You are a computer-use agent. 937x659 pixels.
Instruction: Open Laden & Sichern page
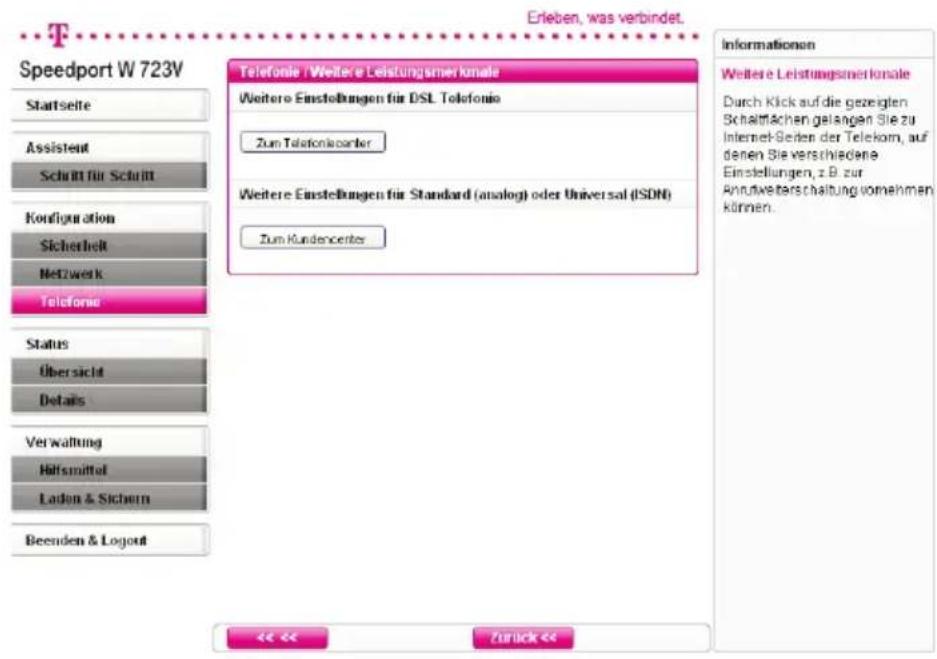point(110,498)
